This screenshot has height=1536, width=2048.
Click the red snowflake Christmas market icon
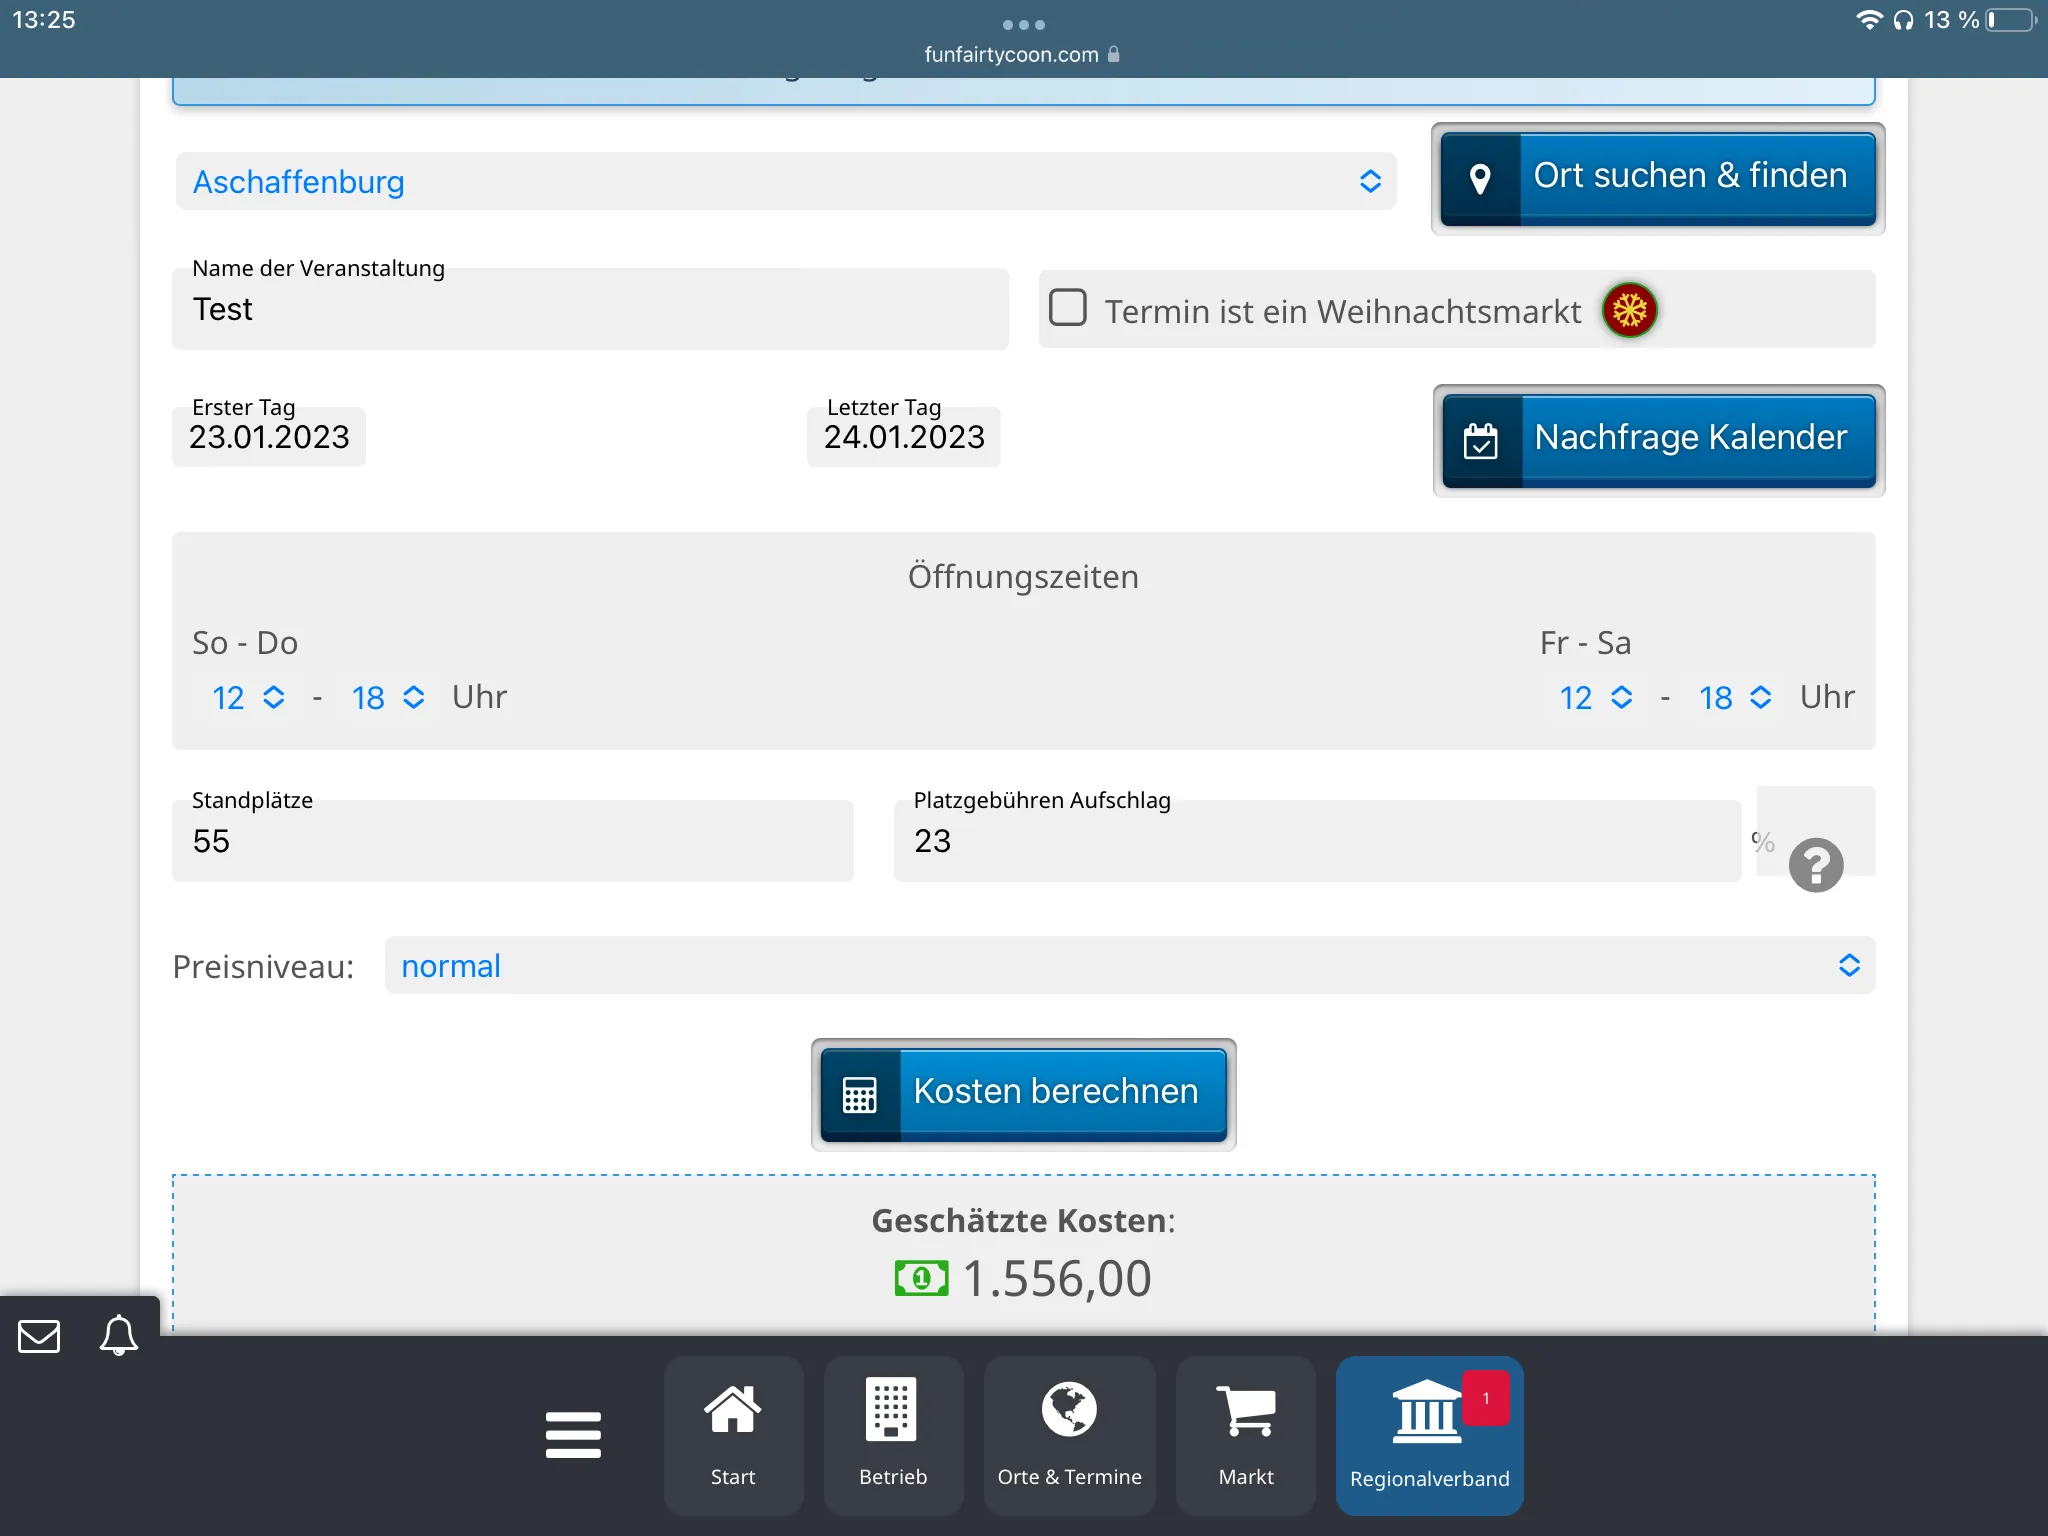click(x=1629, y=310)
